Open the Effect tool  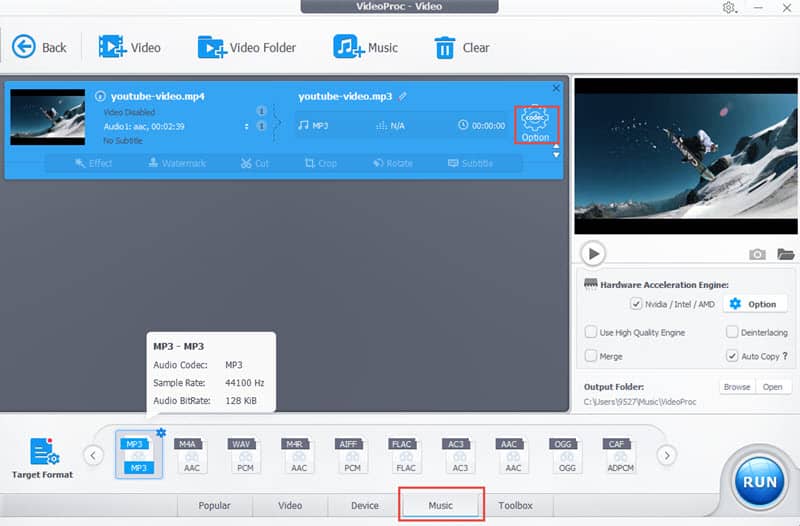coord(93,163)
